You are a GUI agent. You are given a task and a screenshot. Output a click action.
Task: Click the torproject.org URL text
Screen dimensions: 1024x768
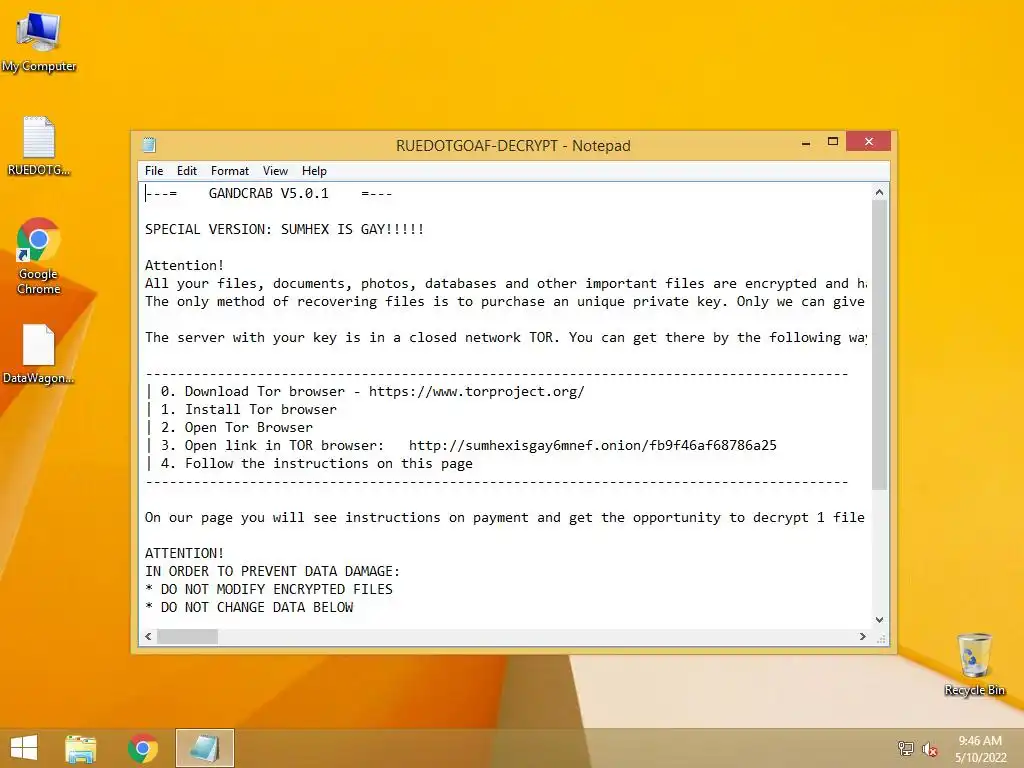point(477,391)
